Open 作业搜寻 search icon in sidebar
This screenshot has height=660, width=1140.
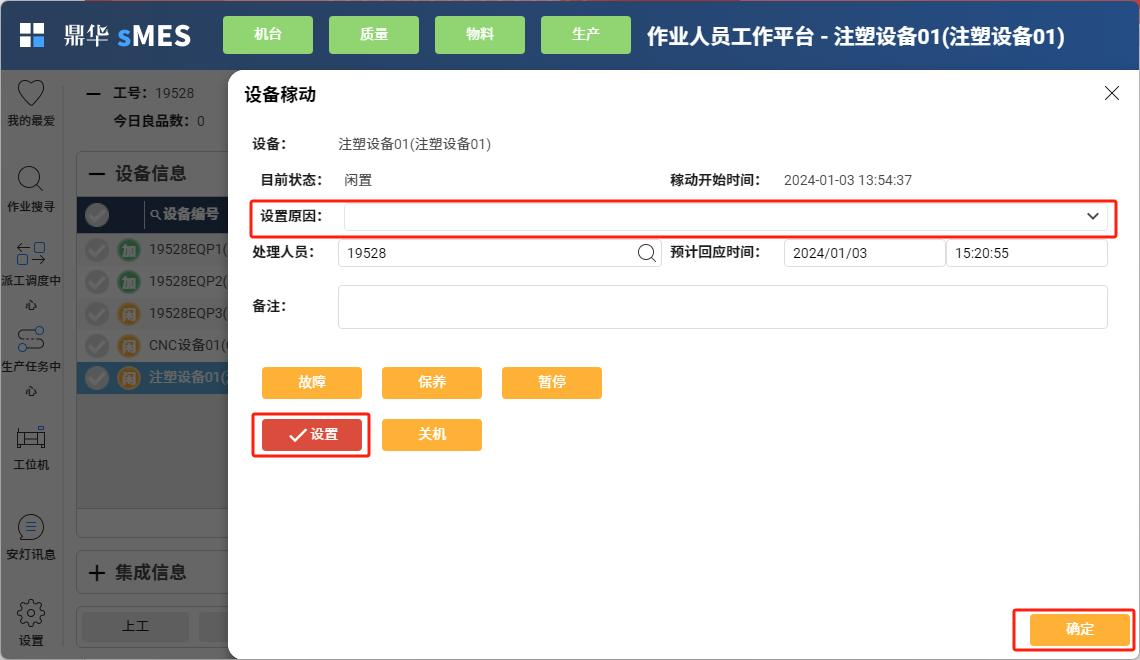[x=31, y=178]
